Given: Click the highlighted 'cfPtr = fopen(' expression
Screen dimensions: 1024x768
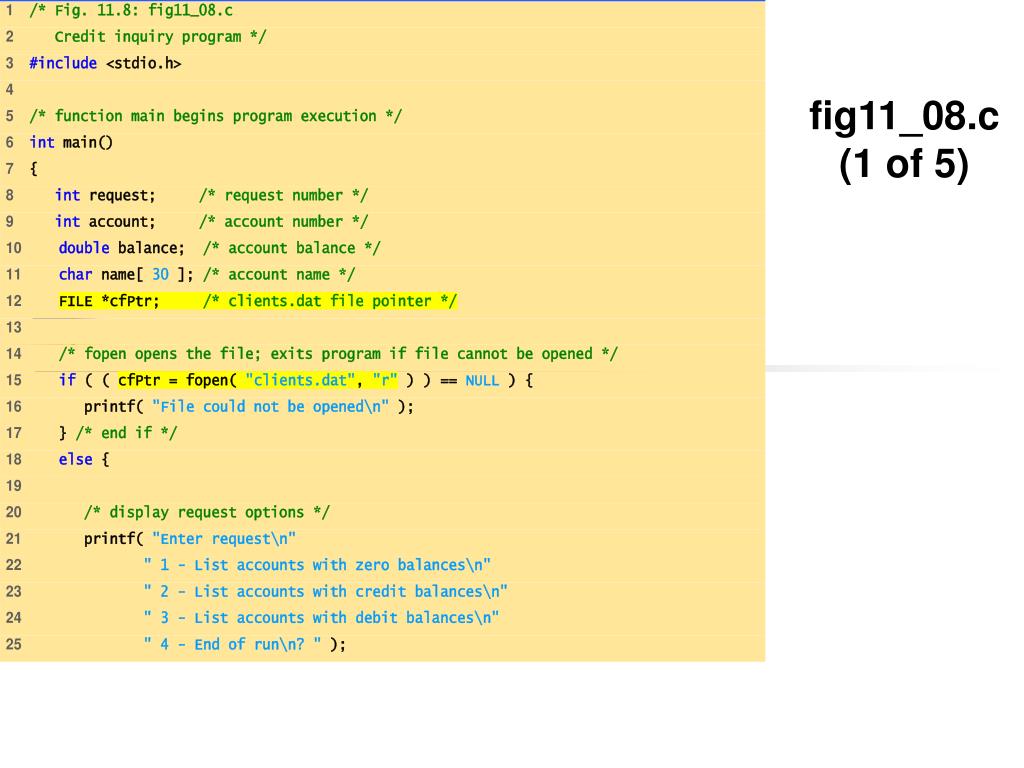Looking at the screenshot, I should click(177, 380).
